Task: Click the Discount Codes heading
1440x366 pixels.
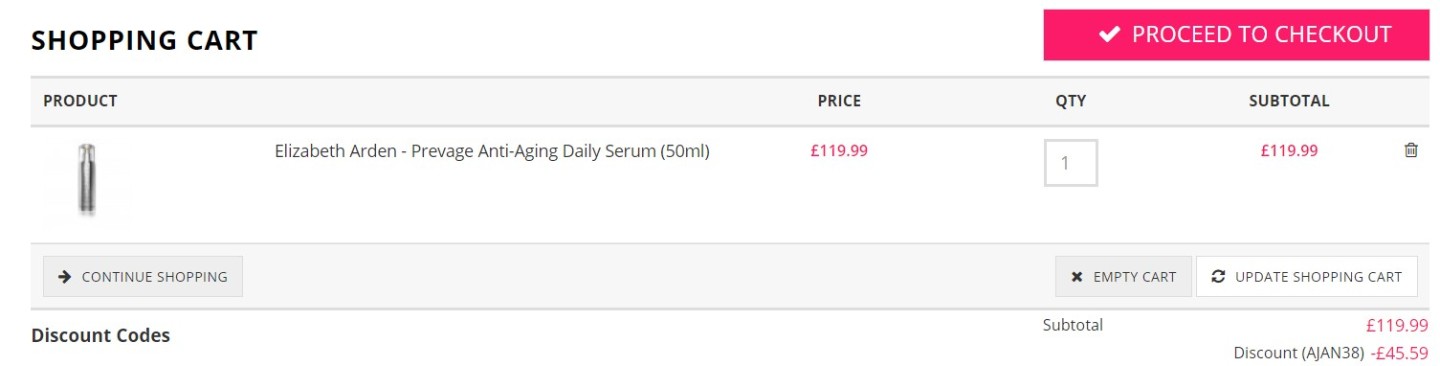Action: (101, 335)
